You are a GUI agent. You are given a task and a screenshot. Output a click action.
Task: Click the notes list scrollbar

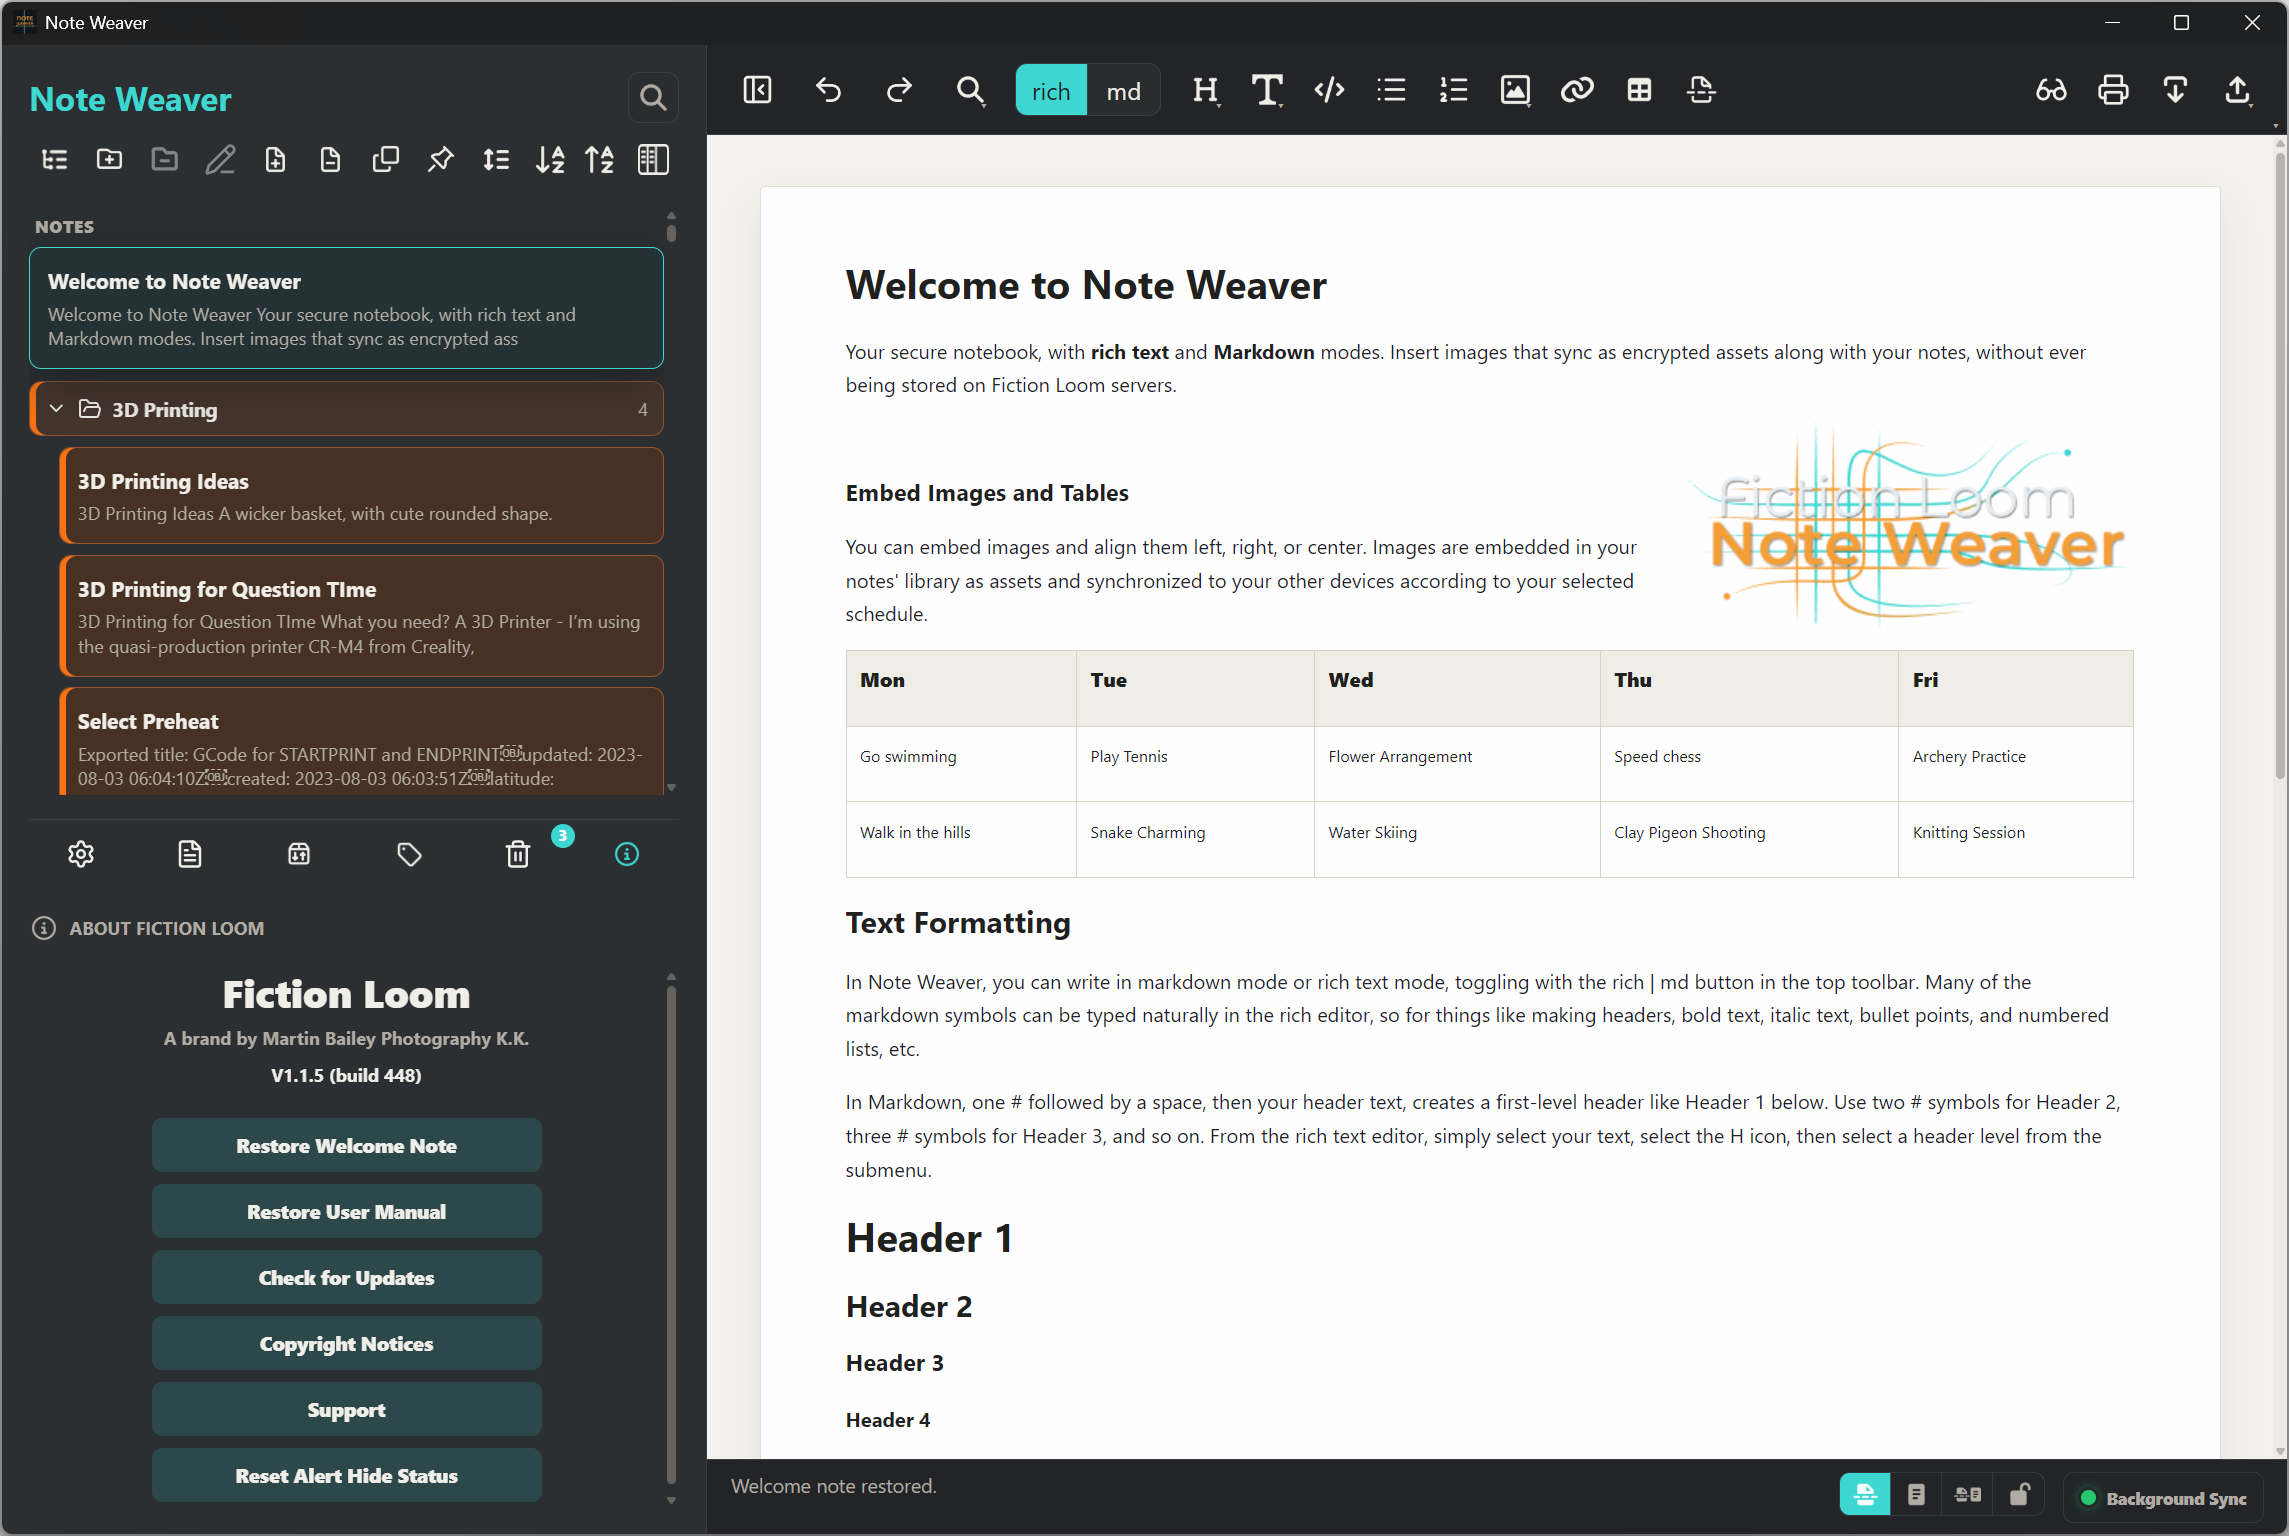point(671,232)
